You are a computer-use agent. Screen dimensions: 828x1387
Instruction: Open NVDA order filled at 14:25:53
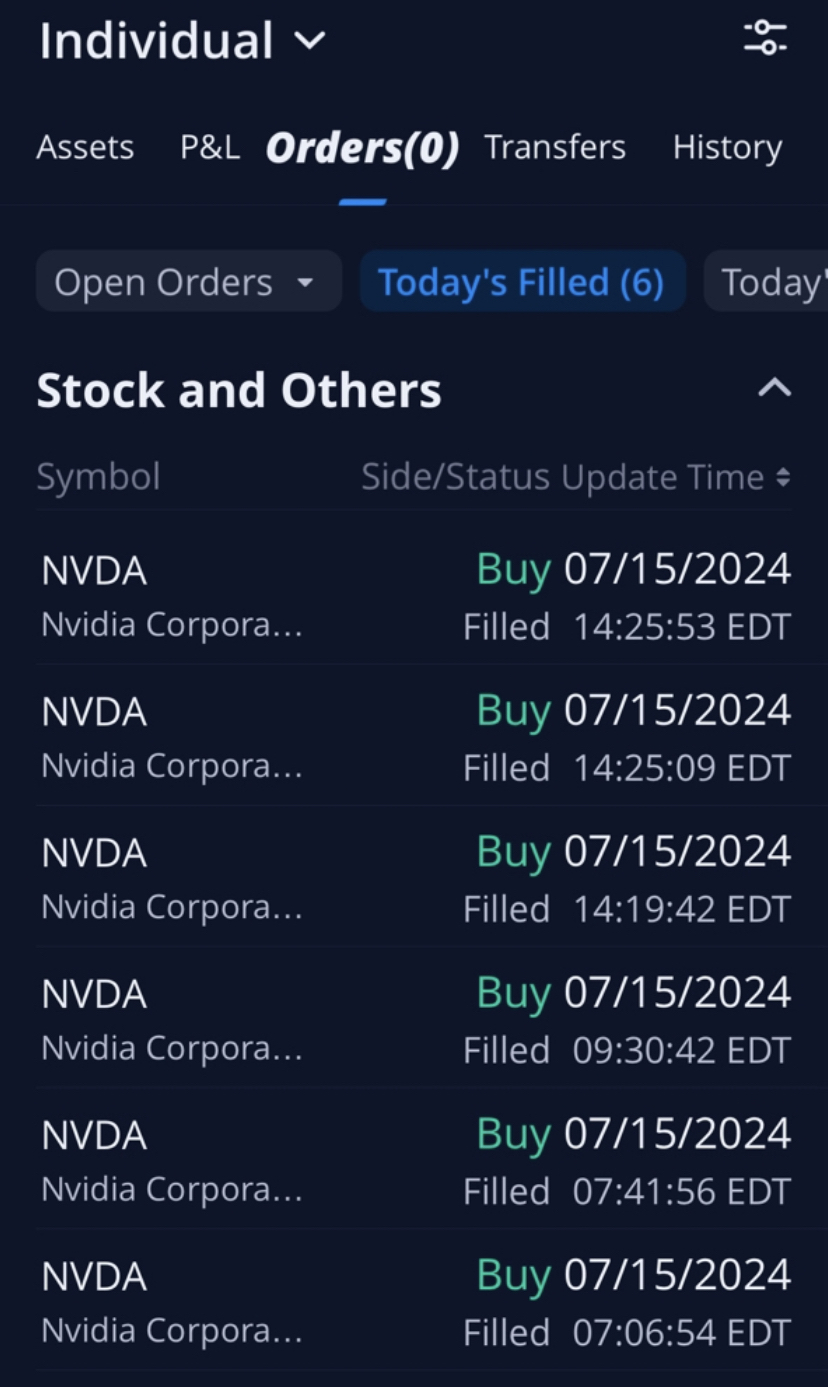pos(414,597)
